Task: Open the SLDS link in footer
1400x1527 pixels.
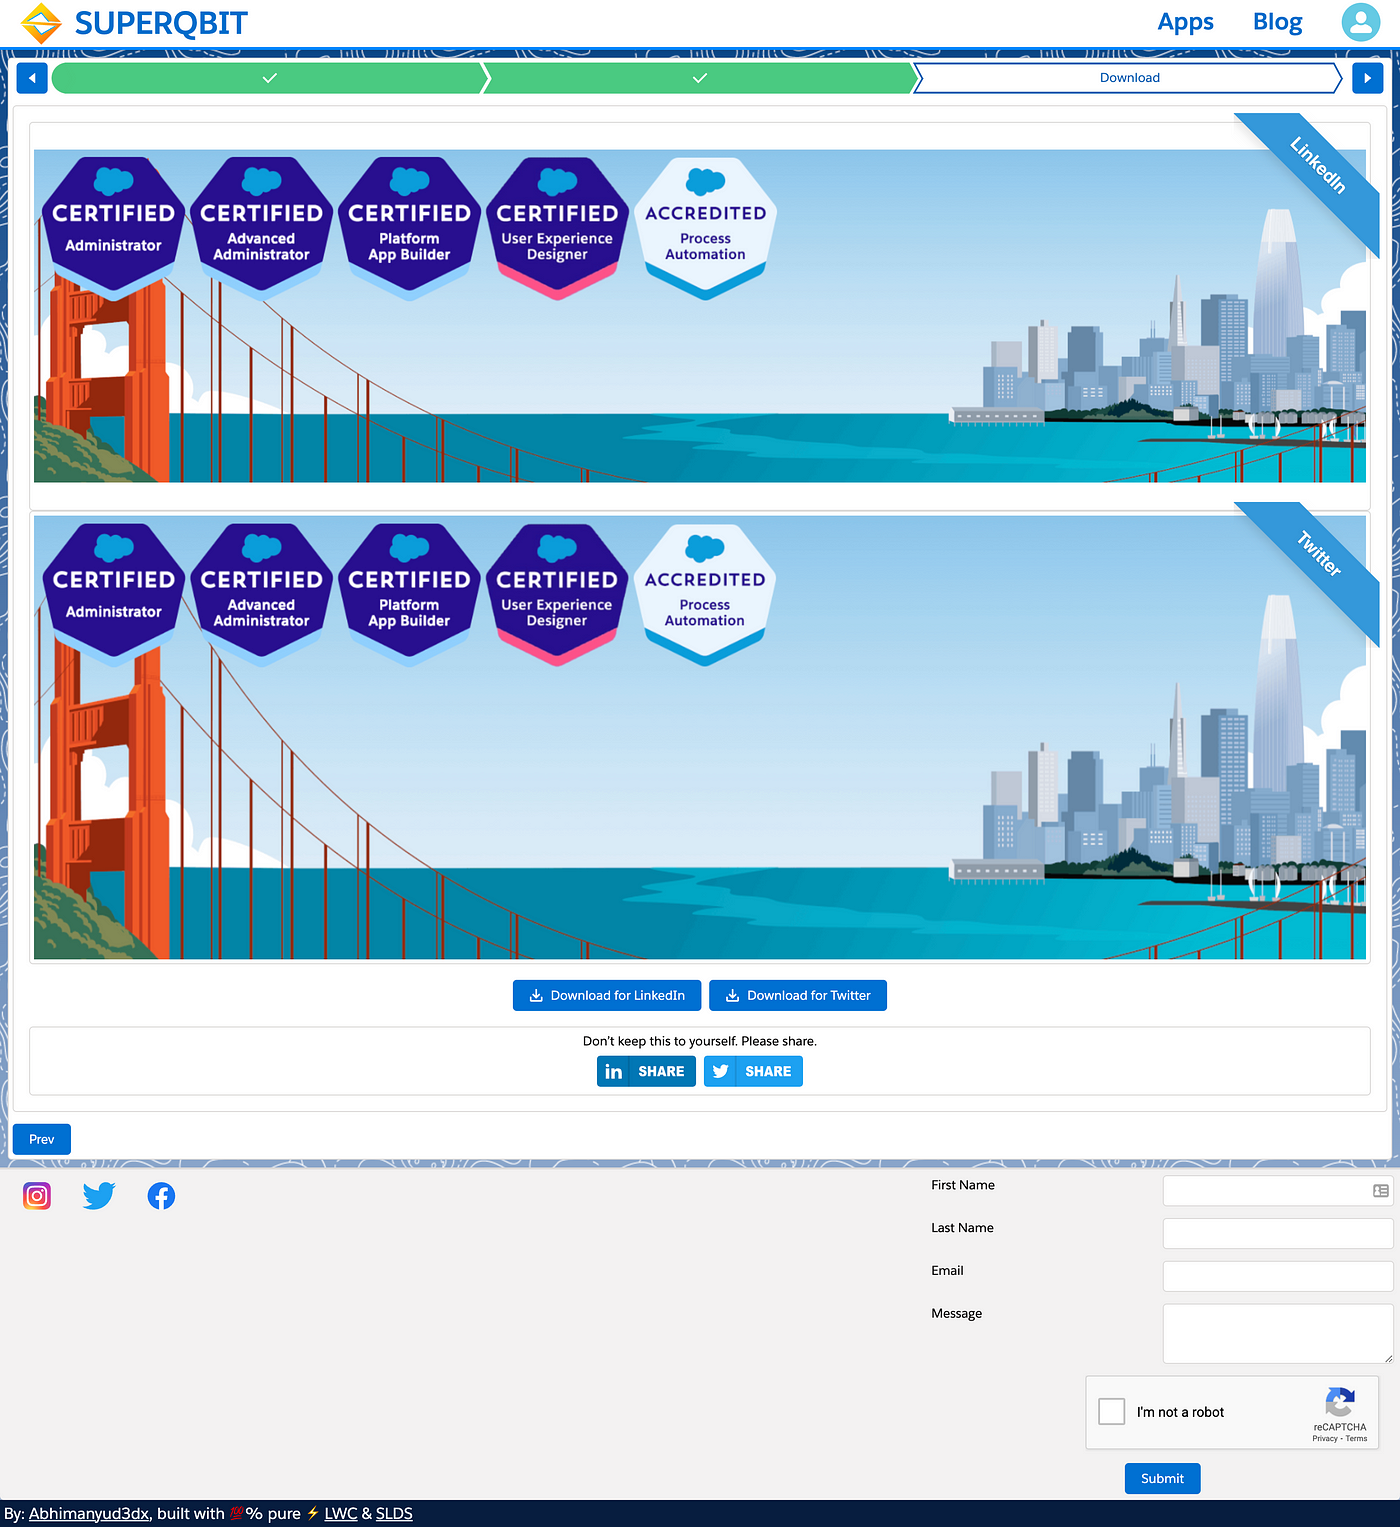Action: coord(394,1513)
